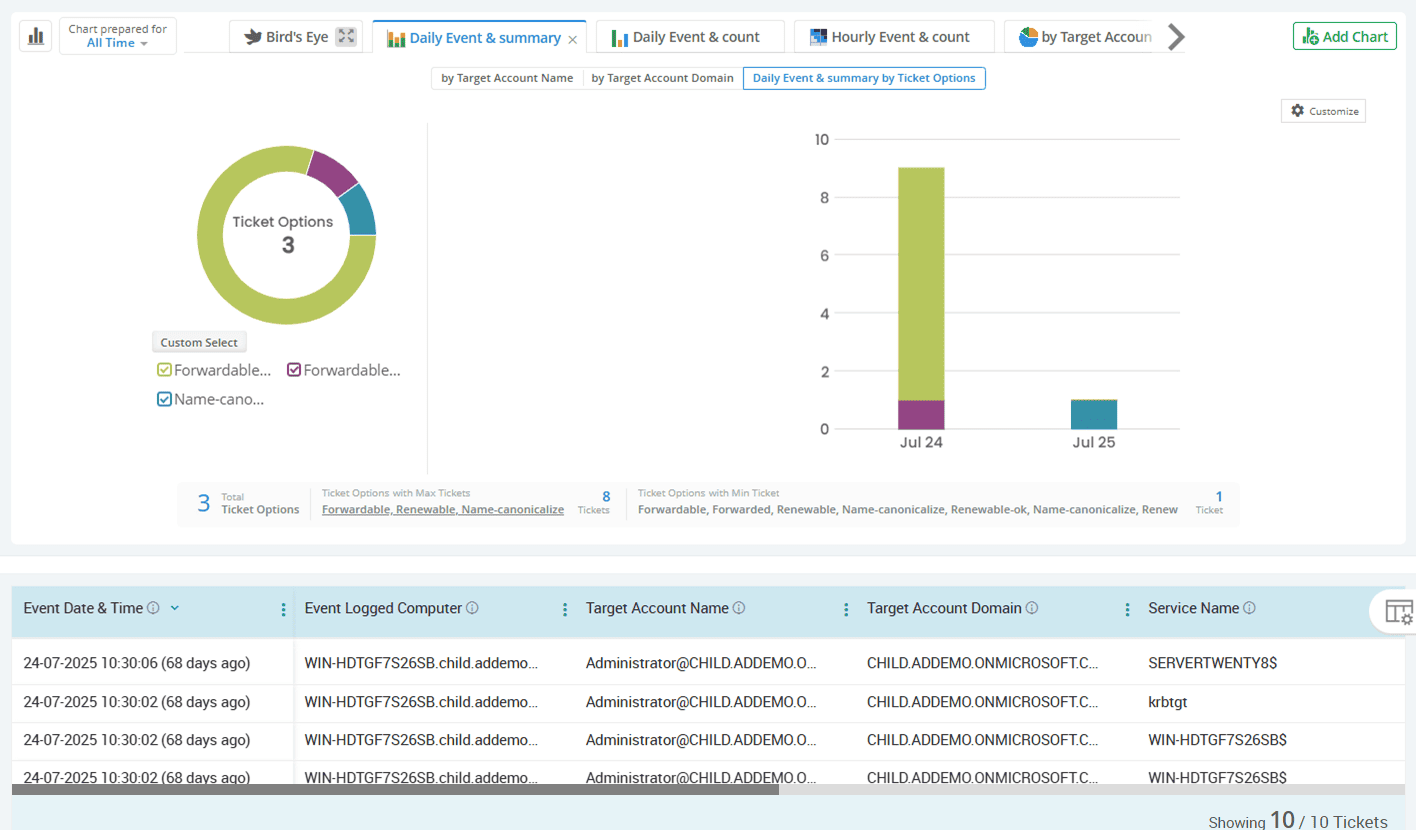Screen dimensions: 1416x830
Task: Click info icon next to Service Name
Action: (x=1249, y=608)
